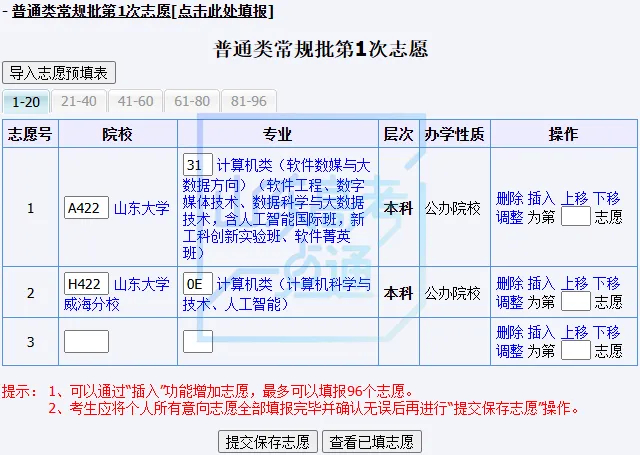640x455 pixels.
Task: Click the red hint about 提交保存志愿 operation
Action: point(313,408)
